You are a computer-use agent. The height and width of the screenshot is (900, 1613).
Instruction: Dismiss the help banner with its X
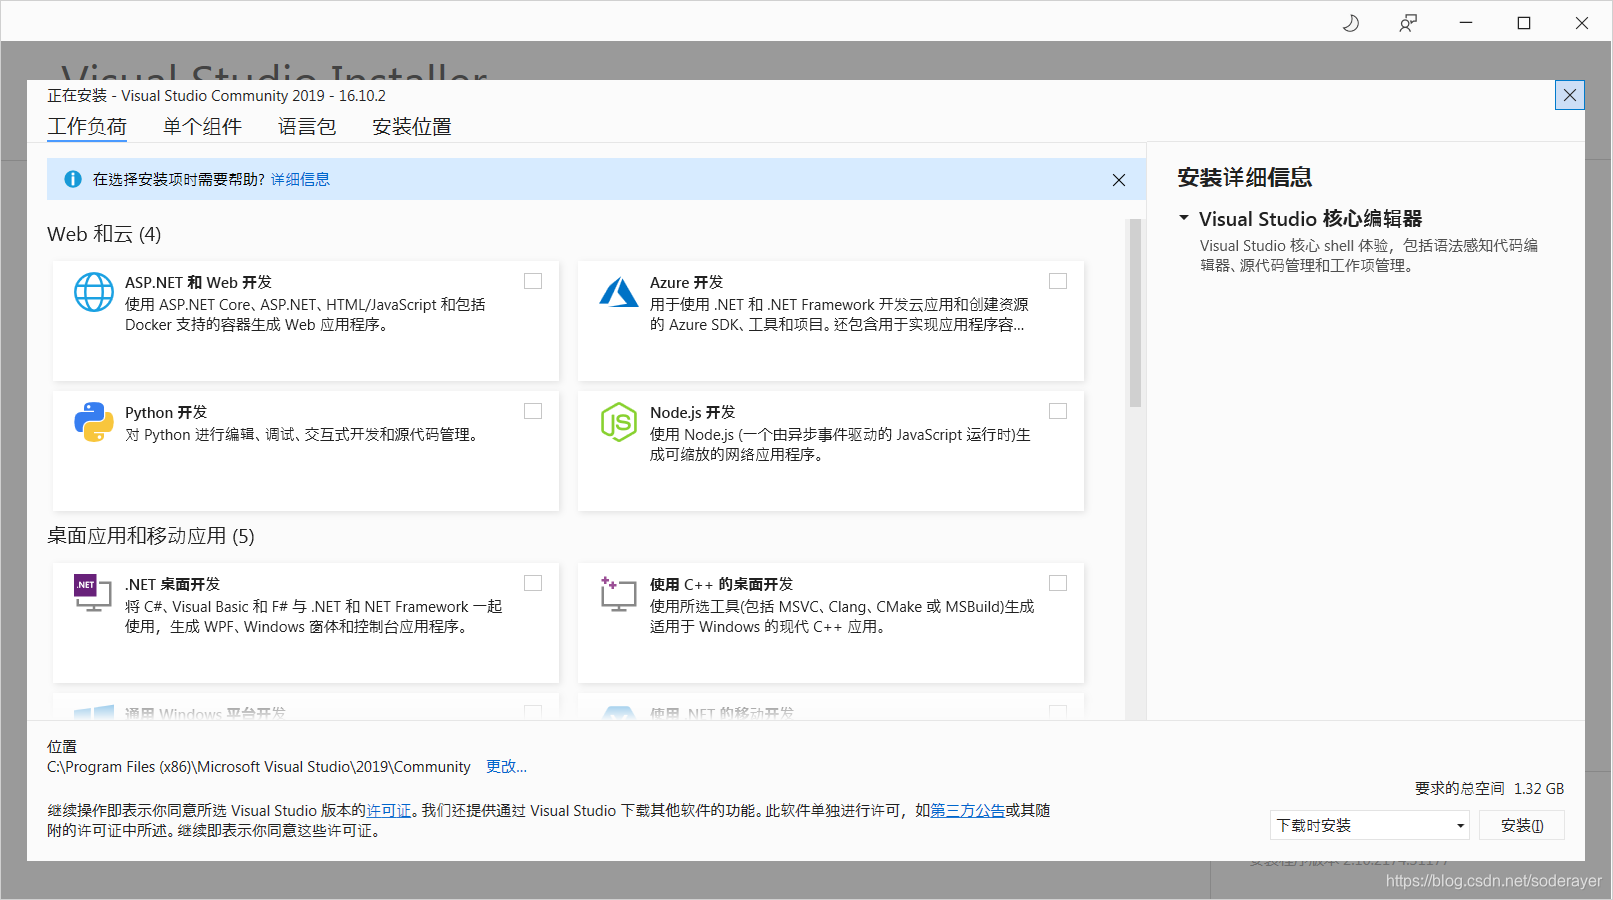1119,180
